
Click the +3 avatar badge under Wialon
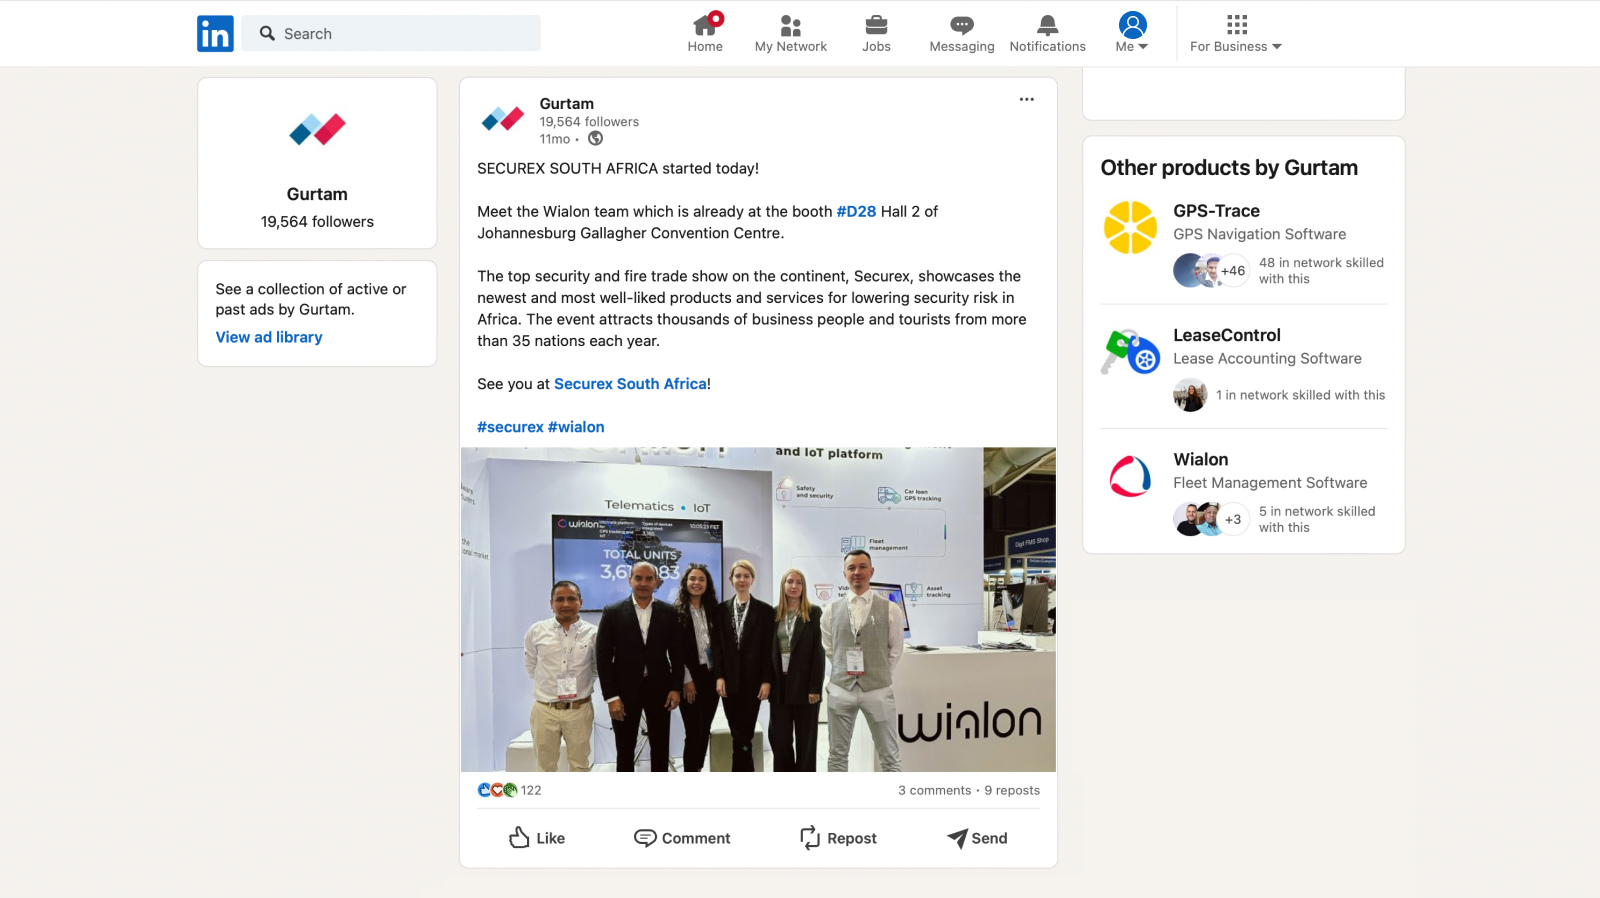[1233, 519]
